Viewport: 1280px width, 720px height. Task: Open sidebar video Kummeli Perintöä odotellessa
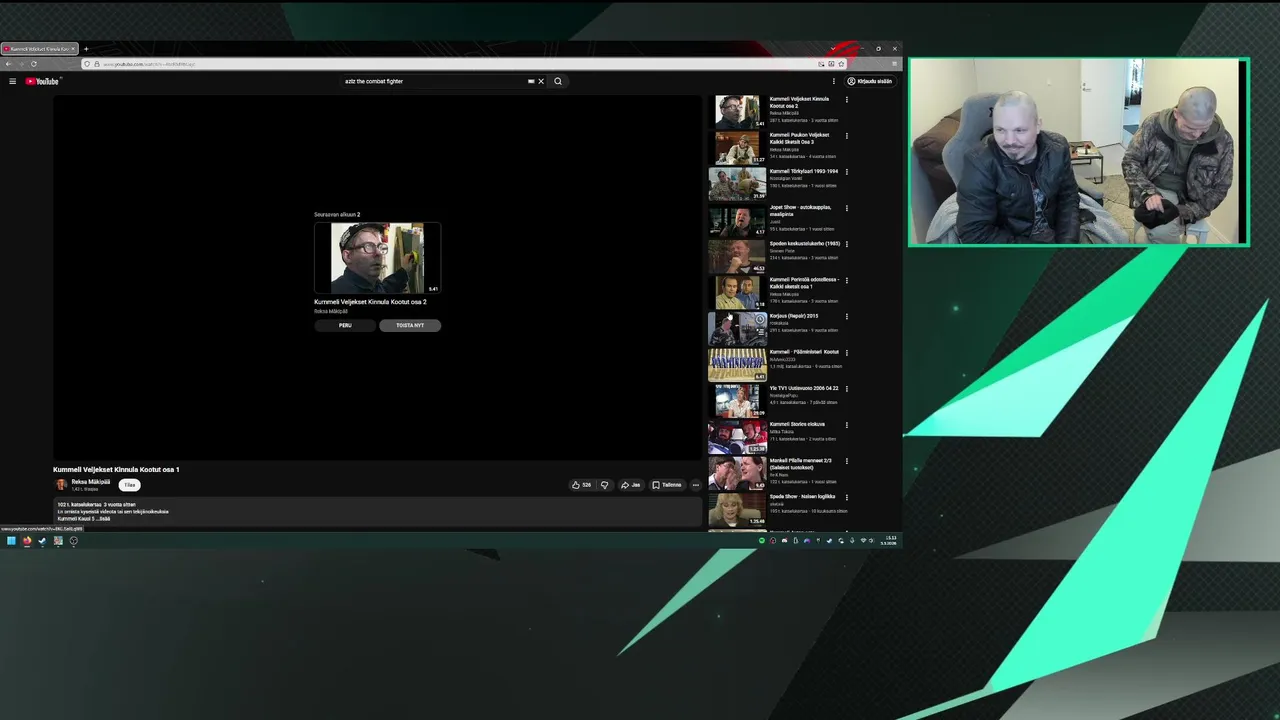coord(804,283)
